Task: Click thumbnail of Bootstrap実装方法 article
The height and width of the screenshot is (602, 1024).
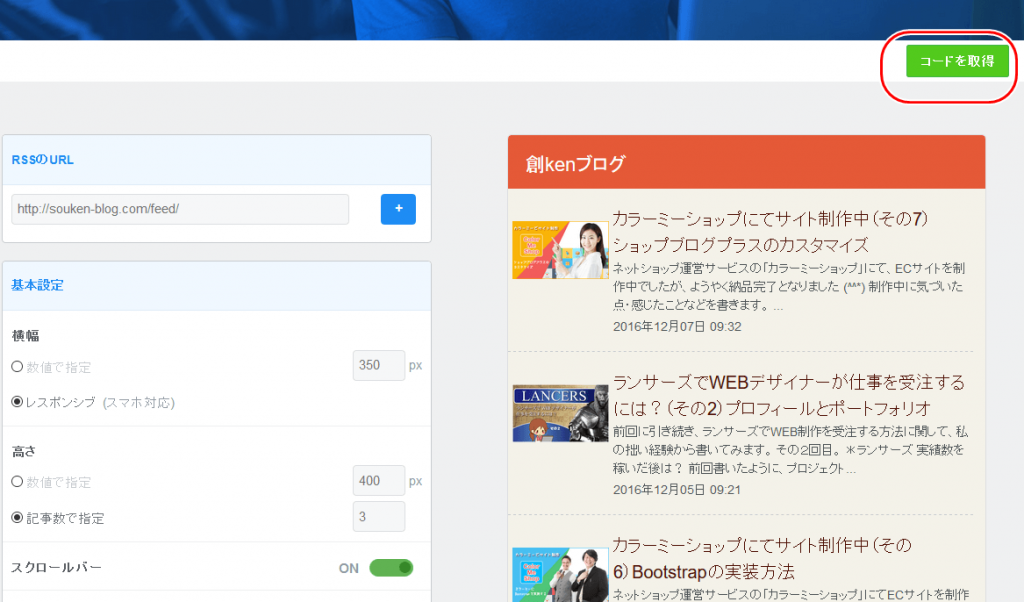Action: tap(560, 575)
